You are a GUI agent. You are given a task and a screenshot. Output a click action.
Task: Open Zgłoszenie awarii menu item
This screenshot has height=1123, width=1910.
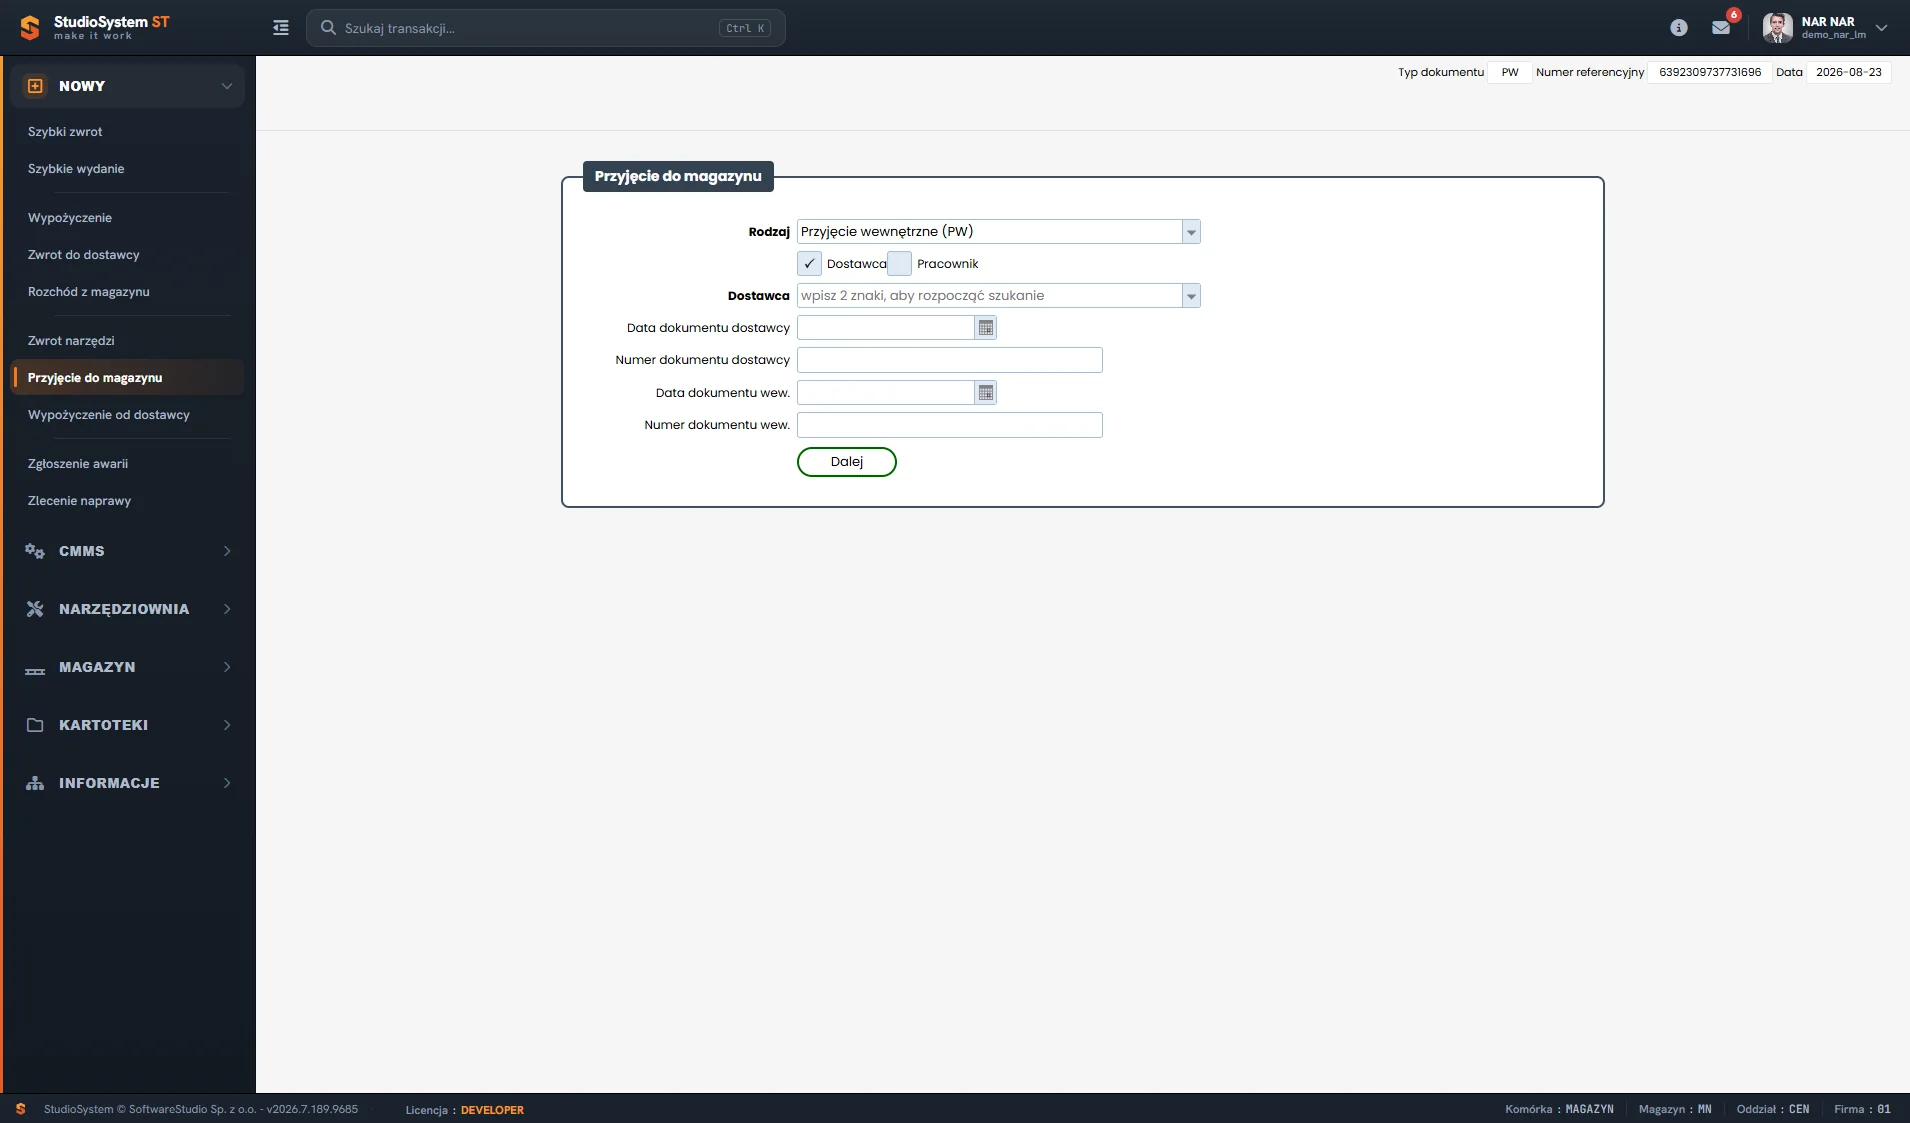[78, 464]
